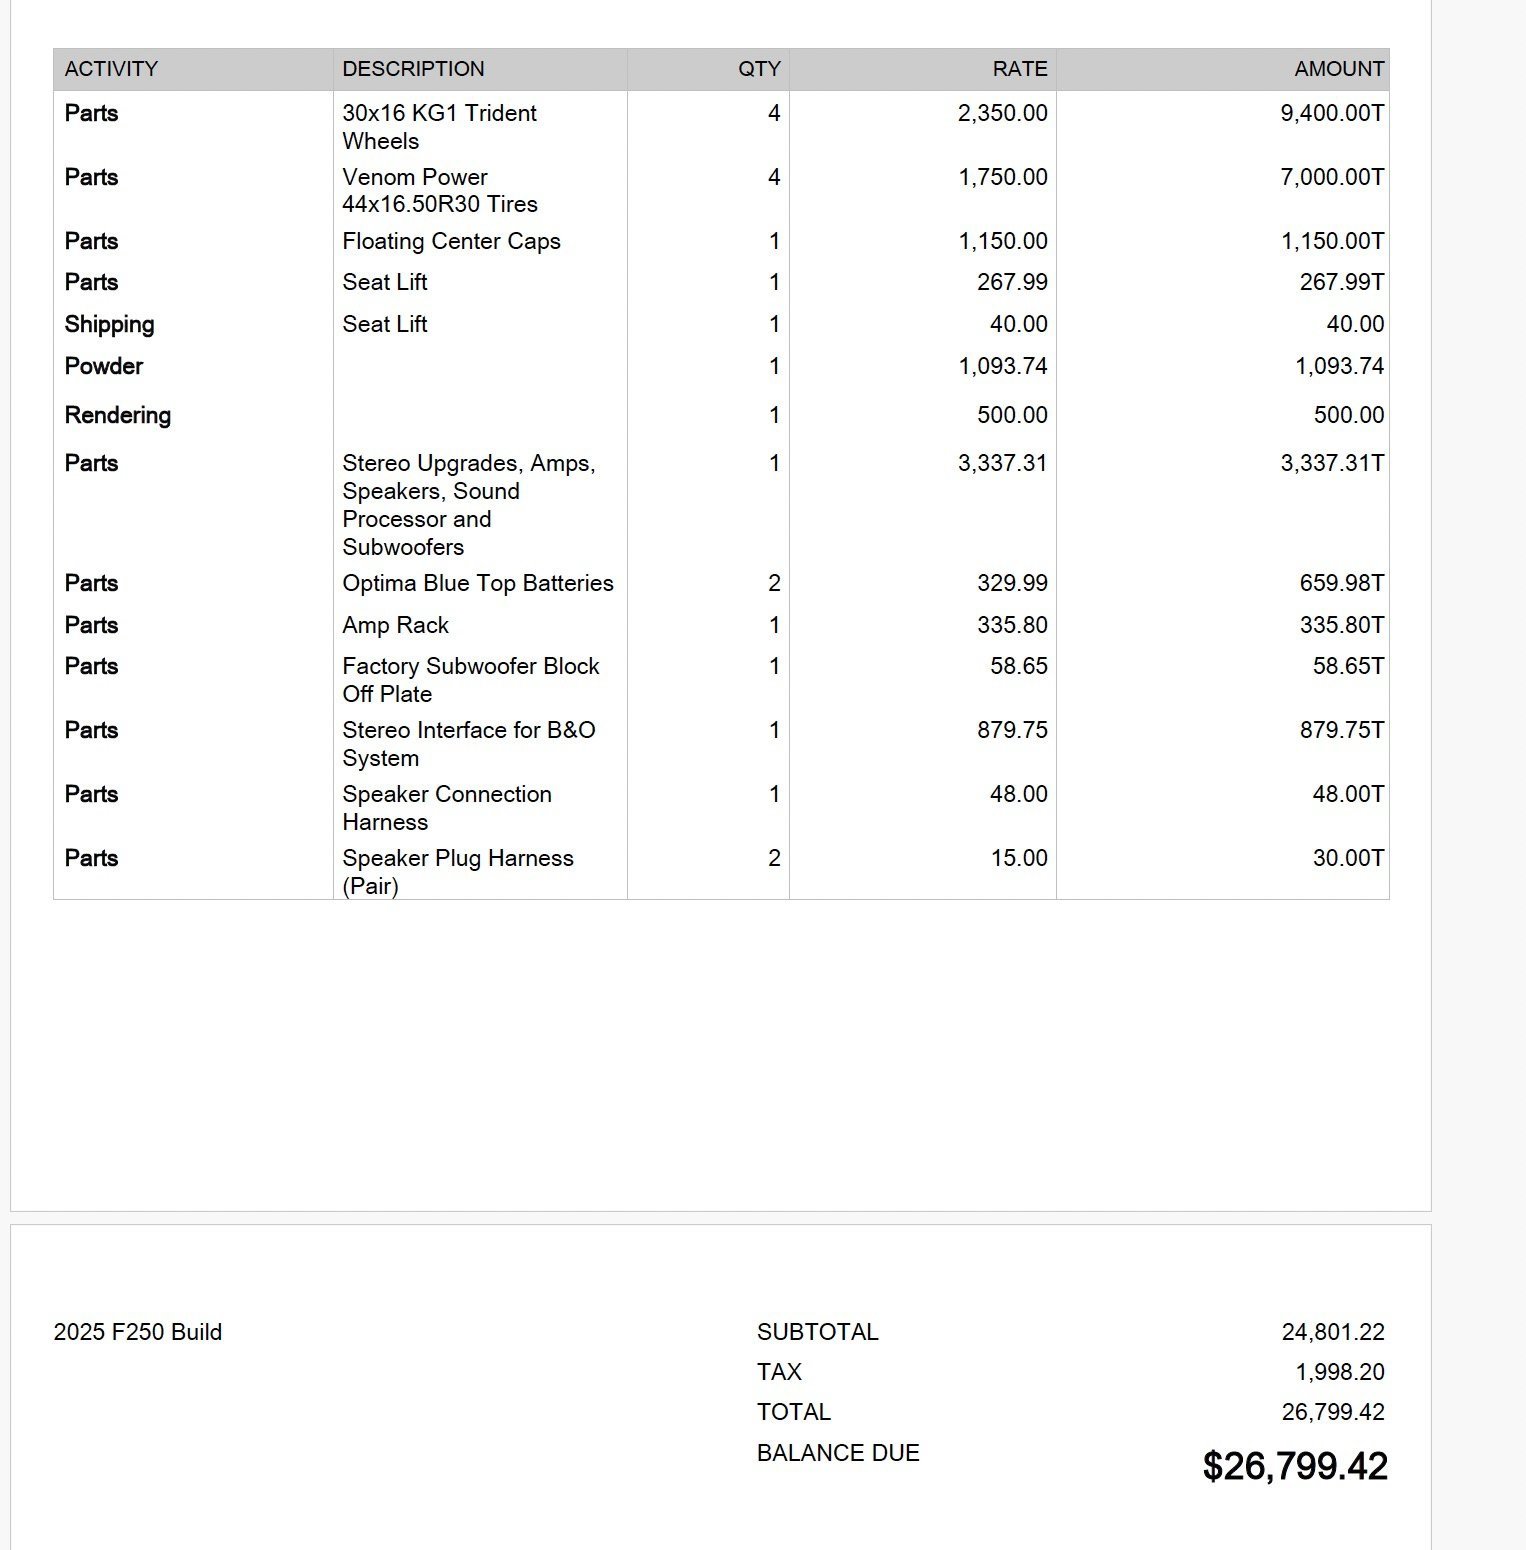Click the 9,400.00T amount value

pyautogui.click(x=1332, y=113)
